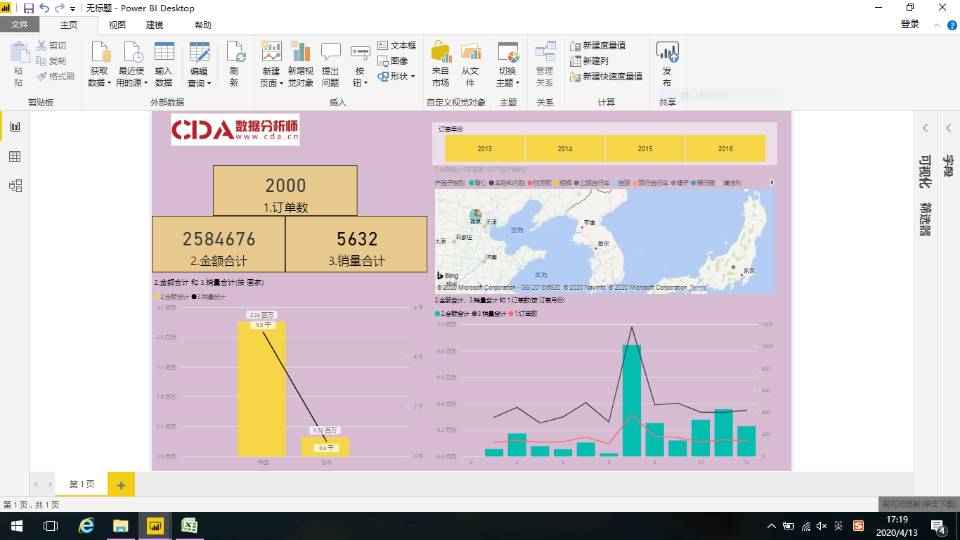This screenshot has height=540, width=960.
Task: Add a new page with plus button
Action: [120, 484]
